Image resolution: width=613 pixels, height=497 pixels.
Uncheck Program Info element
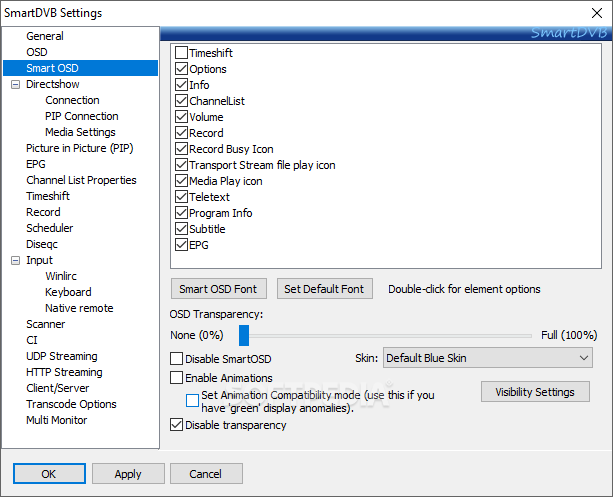181,213
